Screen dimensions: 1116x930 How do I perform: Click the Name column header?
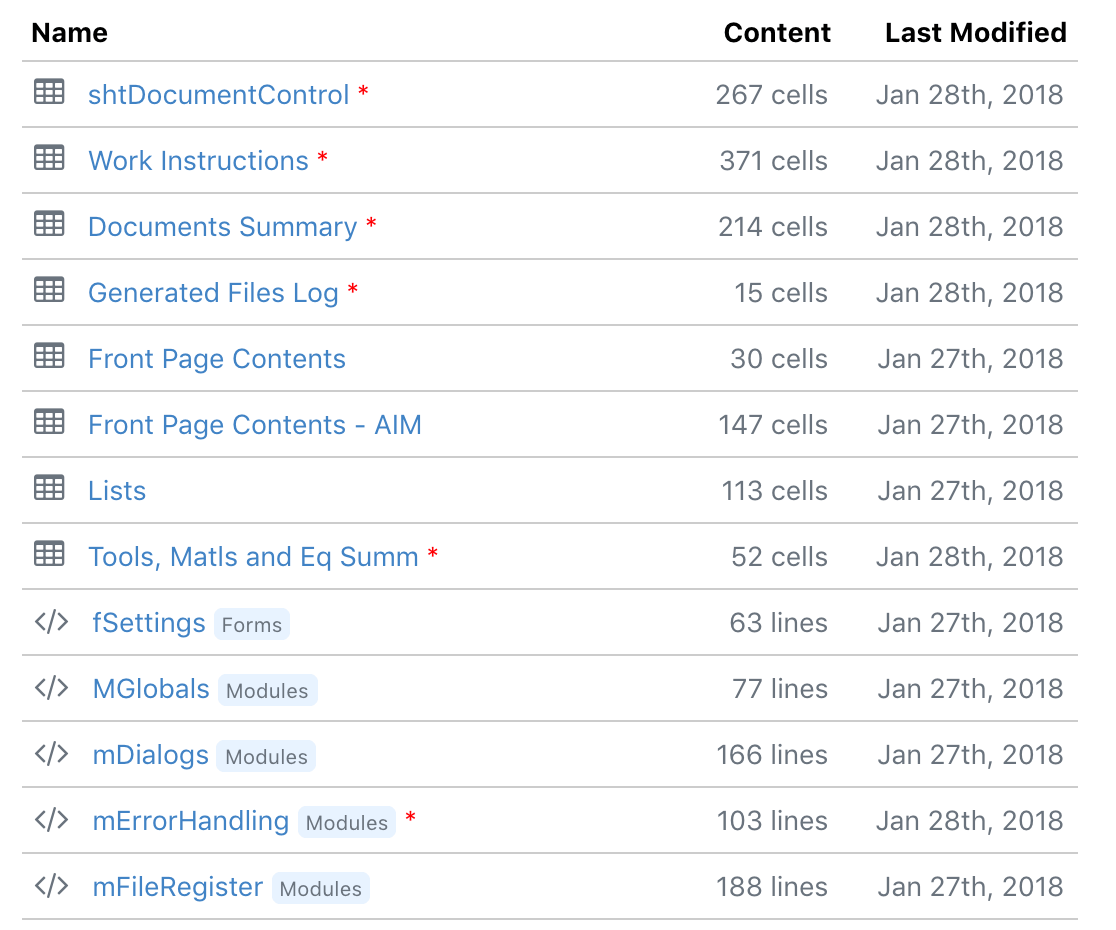pos(69,33)
